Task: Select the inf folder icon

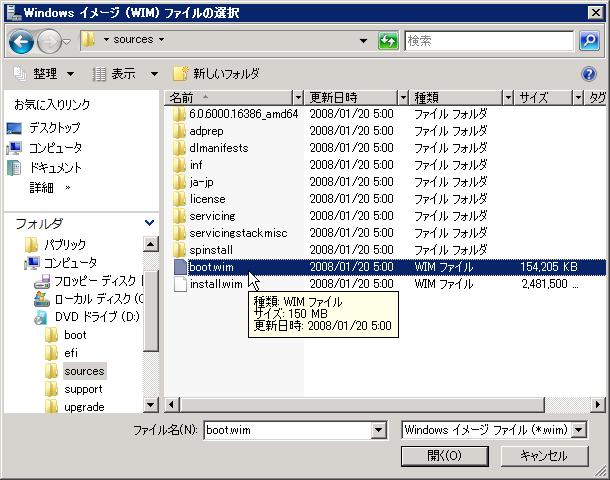Action: 179,165
